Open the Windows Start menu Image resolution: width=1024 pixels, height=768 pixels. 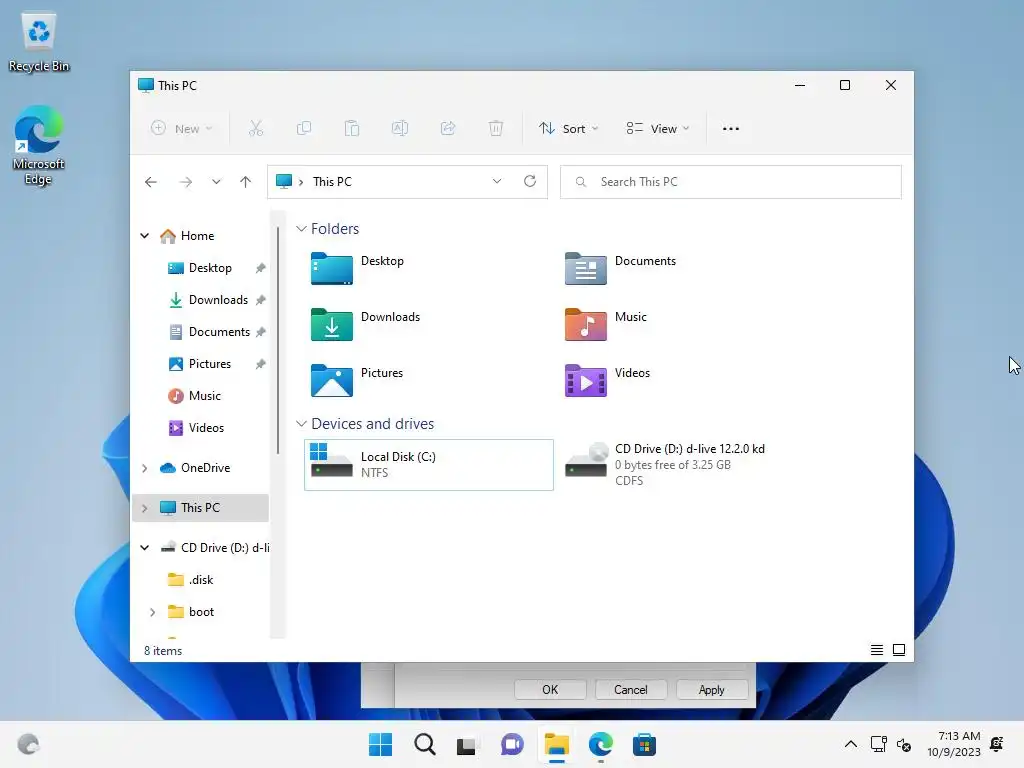(x=380, y=744)
